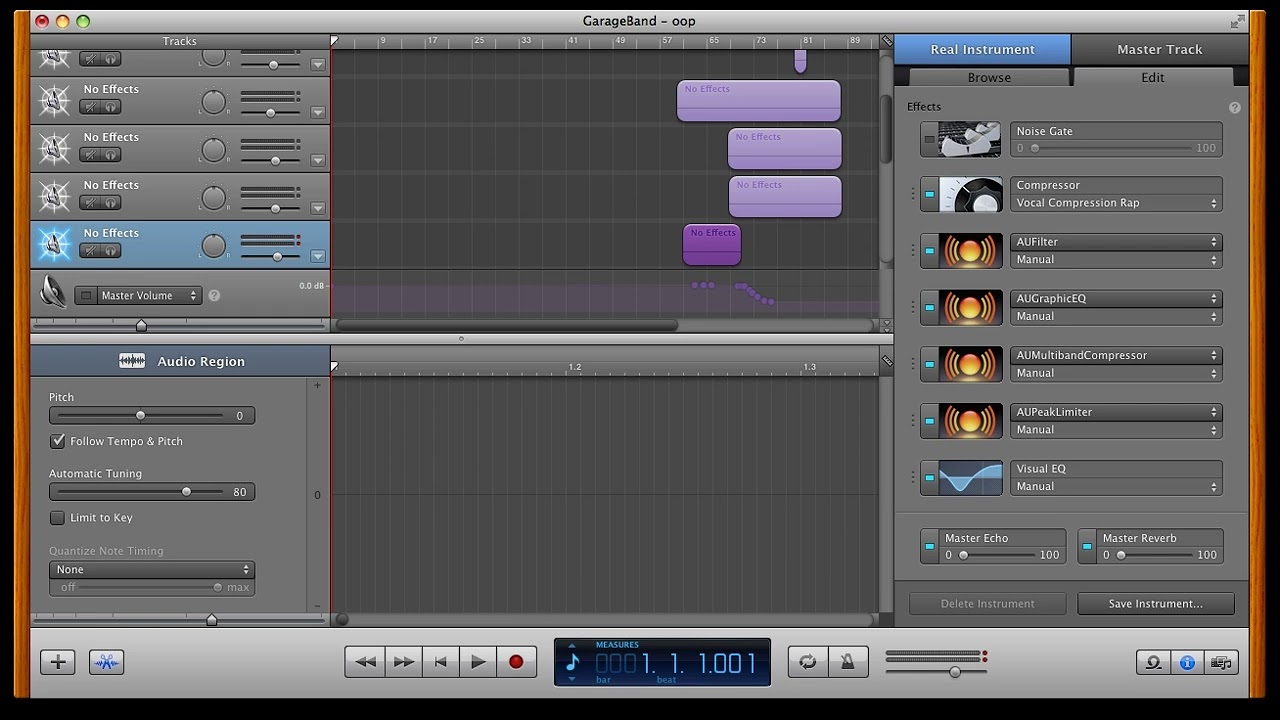Toggle Master Echo on/off

tap(930, 546)
